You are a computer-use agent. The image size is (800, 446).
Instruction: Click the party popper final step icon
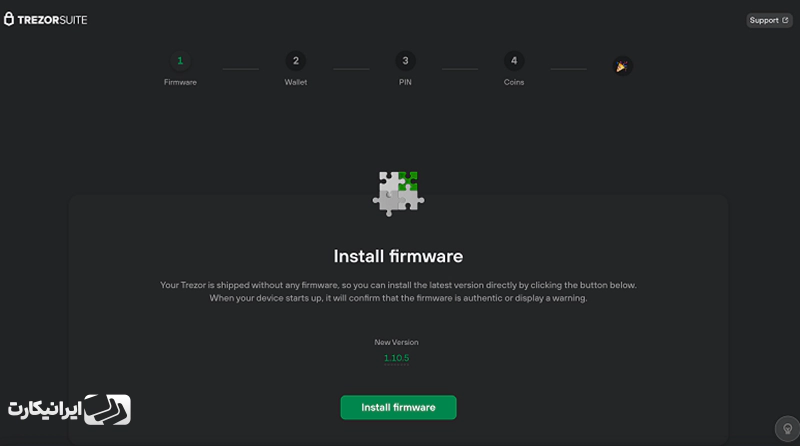click(x=622, y=66)
